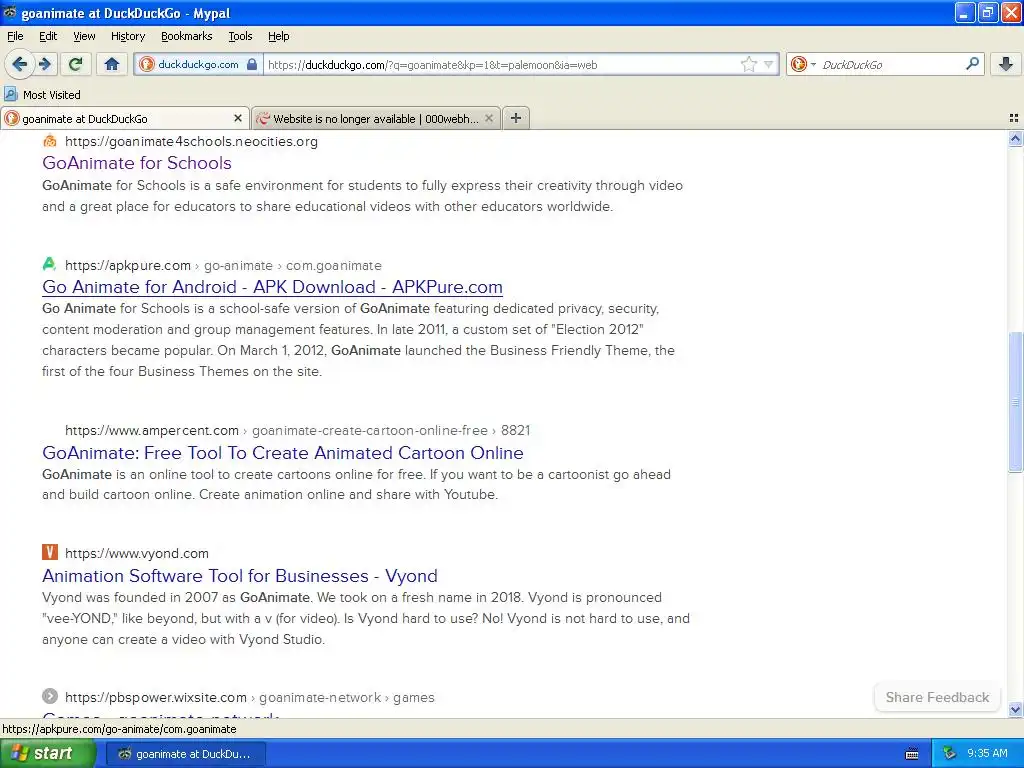Click the Share Feedback button
Viewport: 1024px width, 768px height.
click(937, 697)
